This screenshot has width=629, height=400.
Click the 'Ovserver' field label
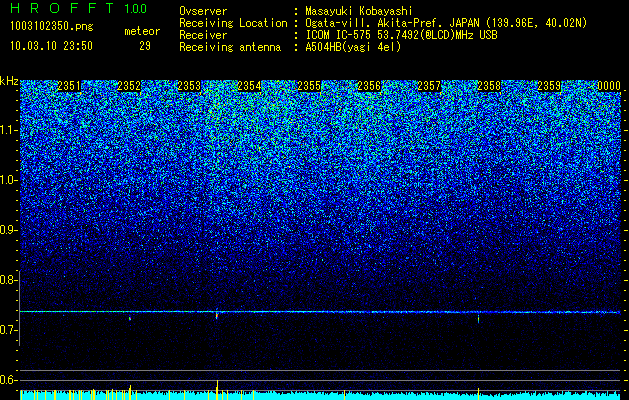coord(203,12)
